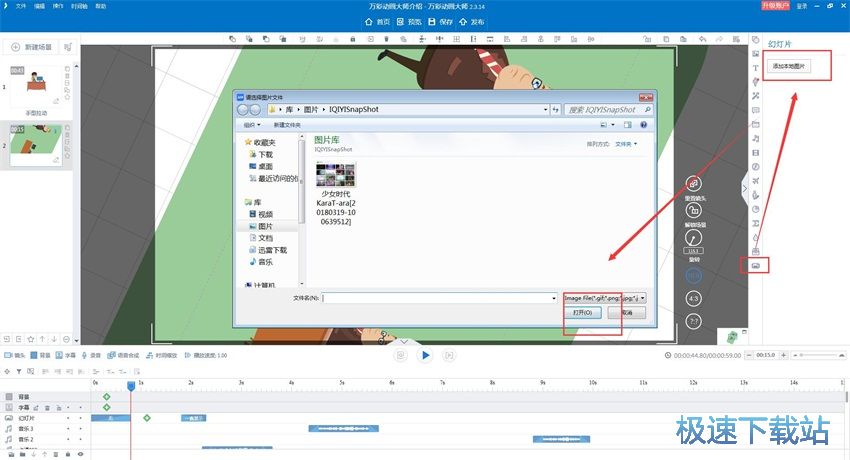
Task: Open the 编辑 menu
Action: click(40, 6)
